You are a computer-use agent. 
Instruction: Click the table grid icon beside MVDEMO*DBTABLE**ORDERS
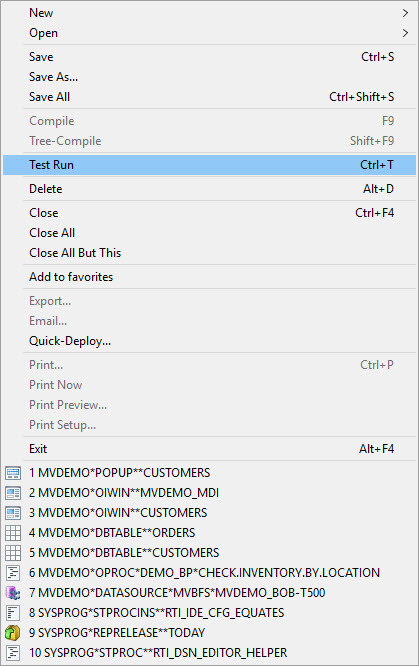13,533
